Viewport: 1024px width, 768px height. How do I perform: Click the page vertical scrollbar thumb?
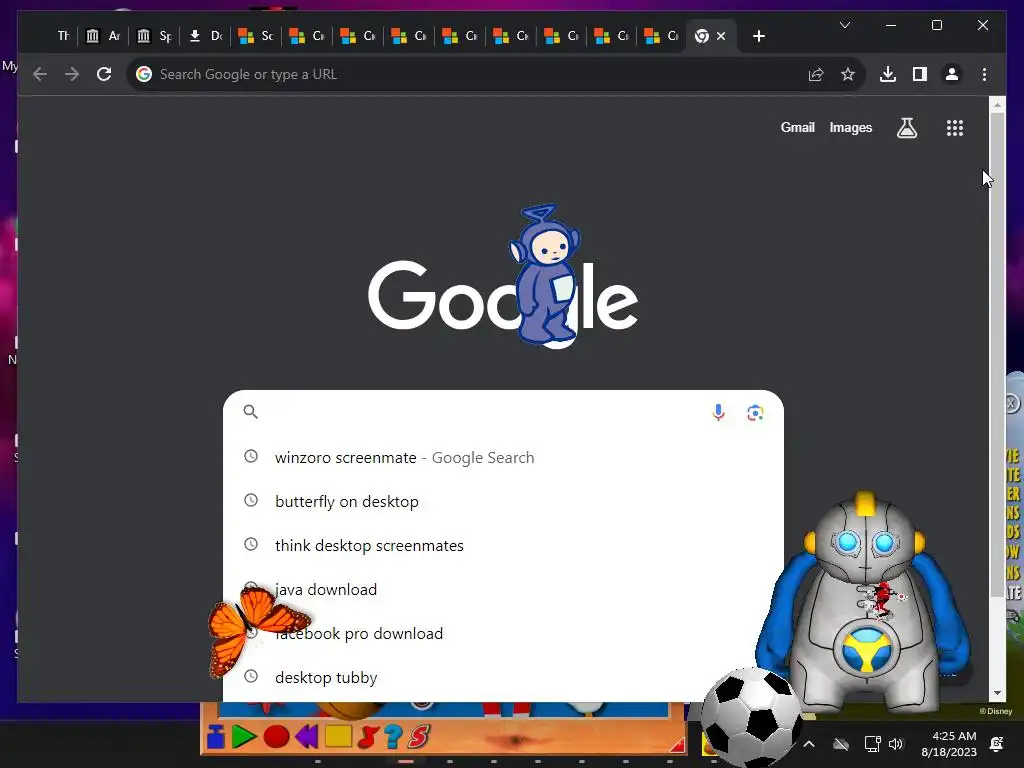(997, 353)
